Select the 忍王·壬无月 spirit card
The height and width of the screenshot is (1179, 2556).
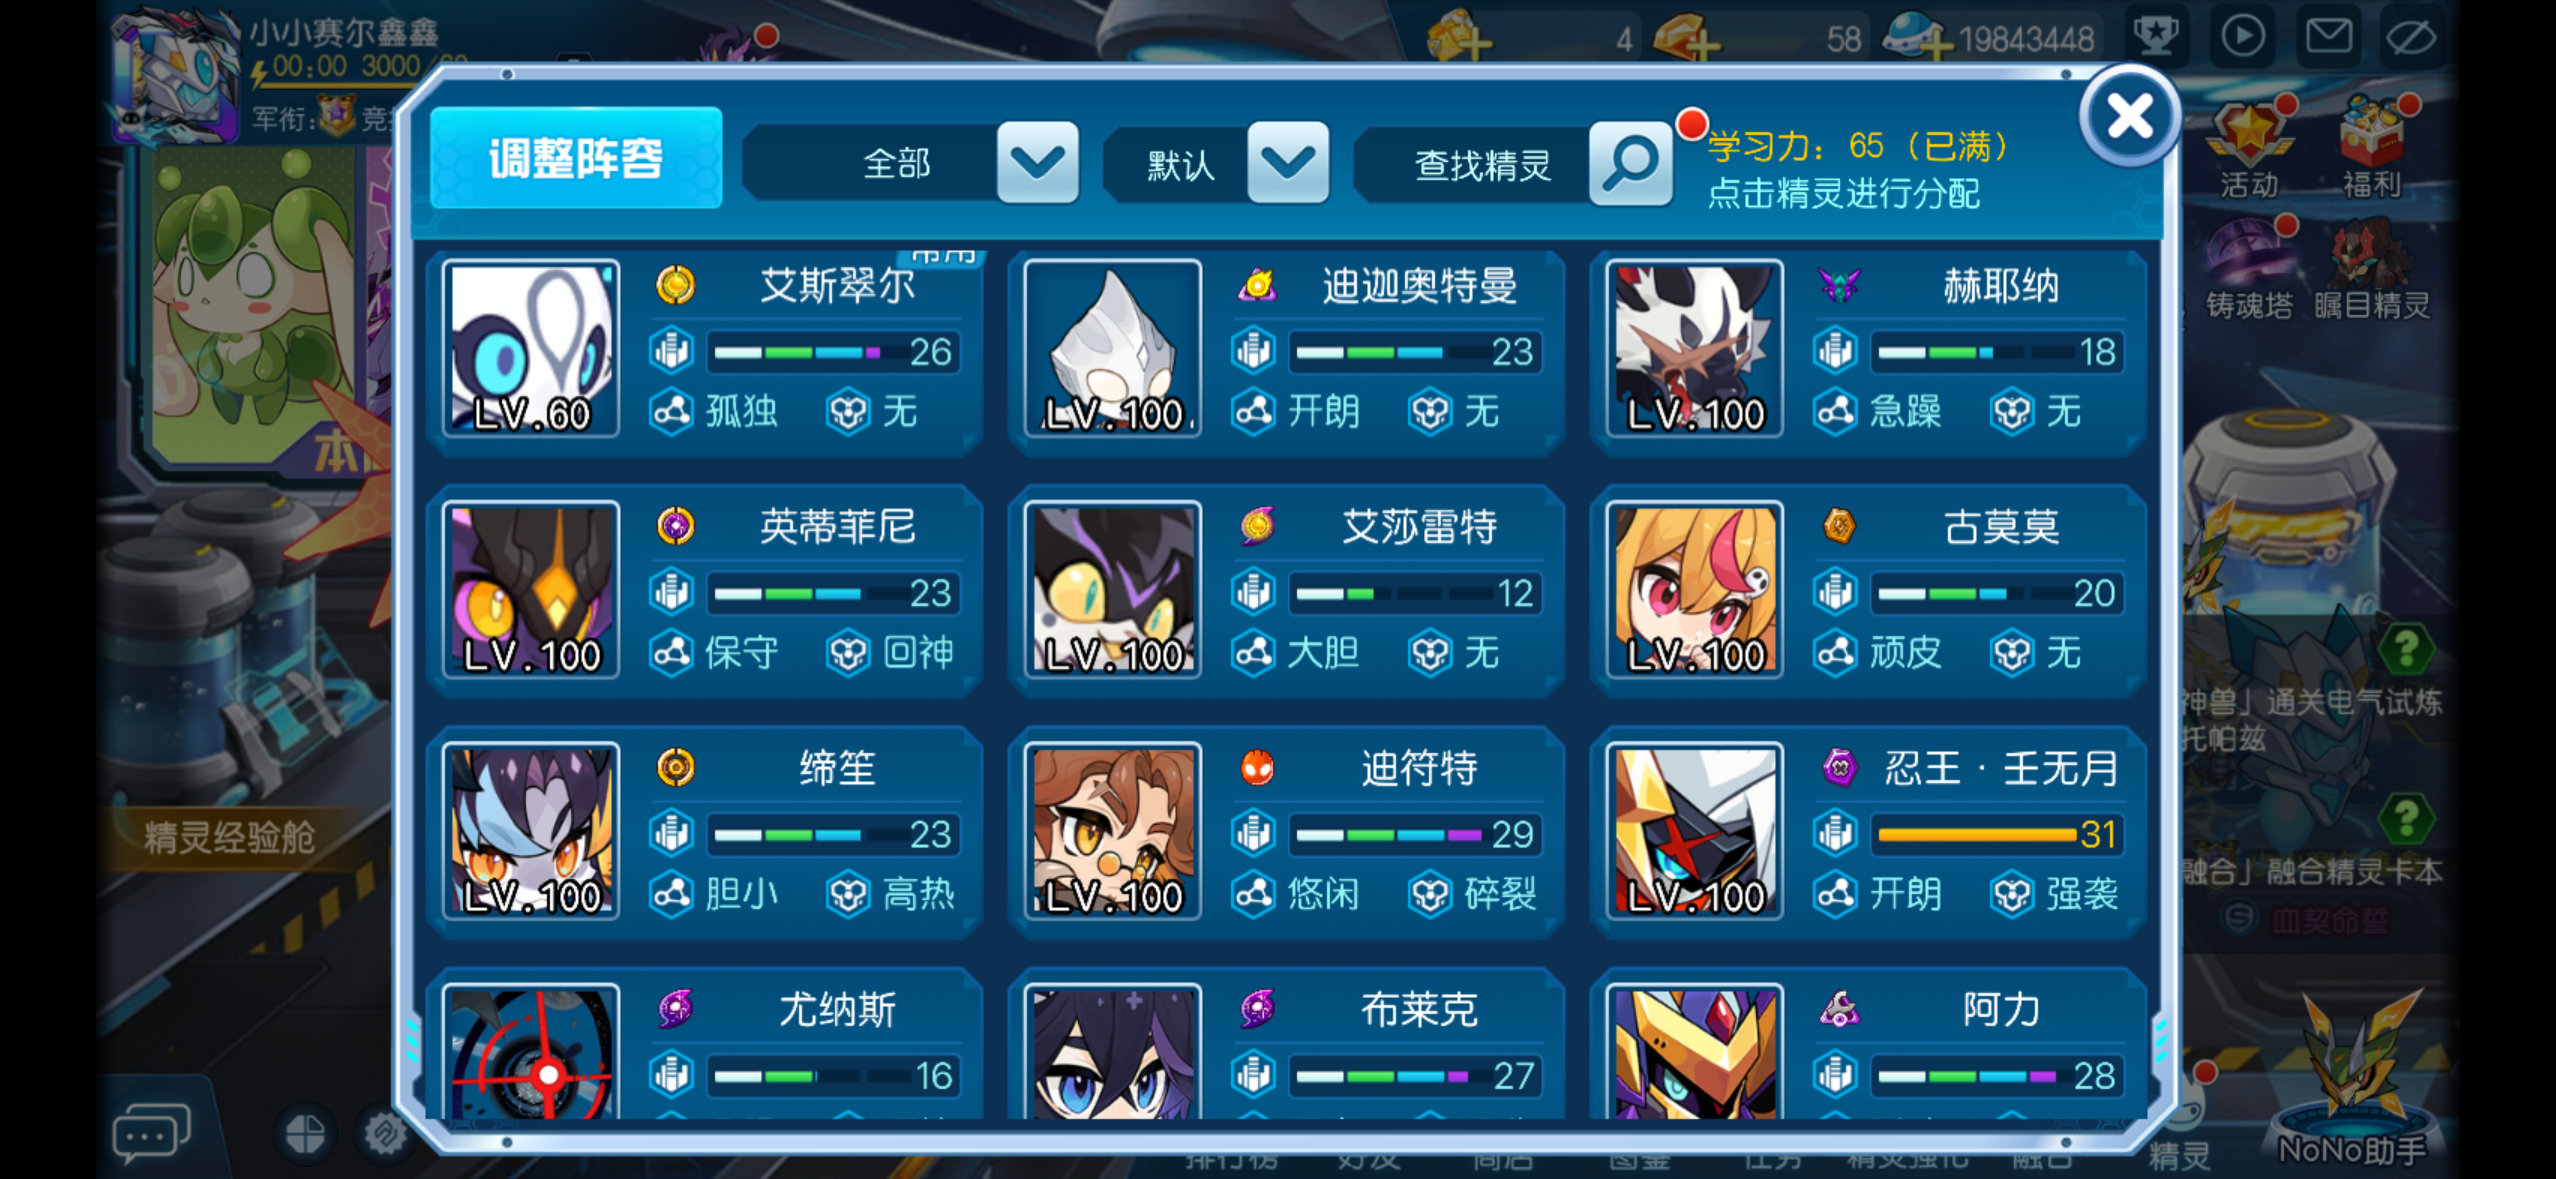[1868, 832]
